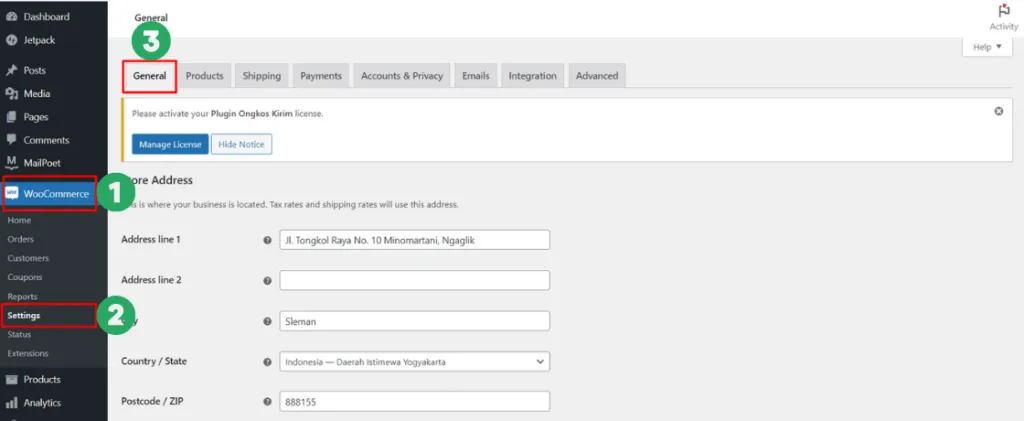Click the empty Address line 2 field
The width and height of the screenshot is (1024, 421).
pos(415,280)
